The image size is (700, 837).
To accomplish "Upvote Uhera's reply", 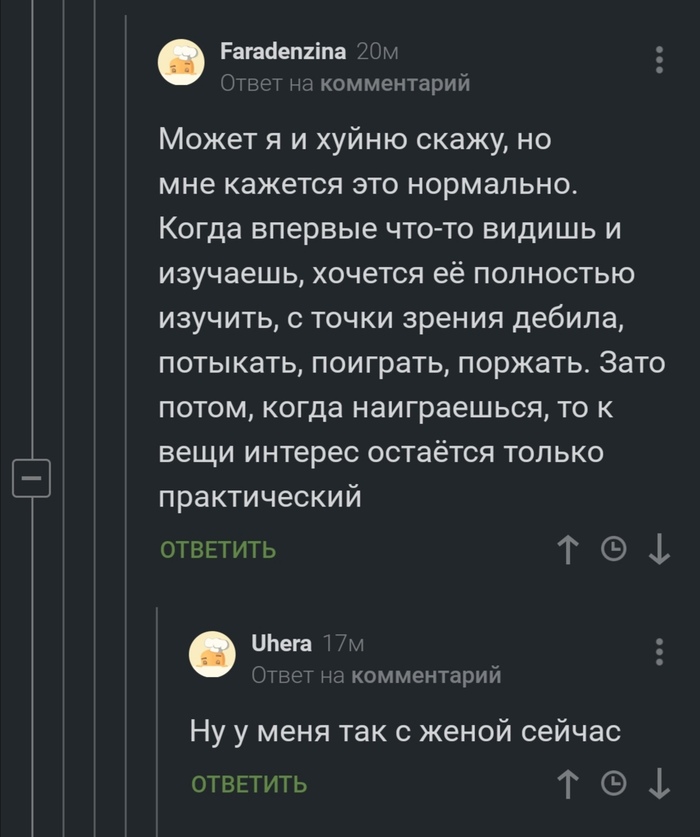I will point(568,786).
